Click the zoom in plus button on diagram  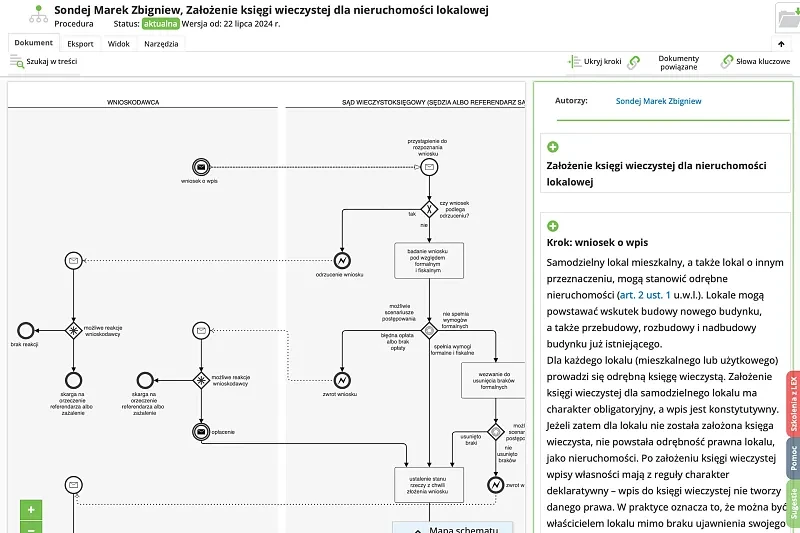(x=31, y=510)
